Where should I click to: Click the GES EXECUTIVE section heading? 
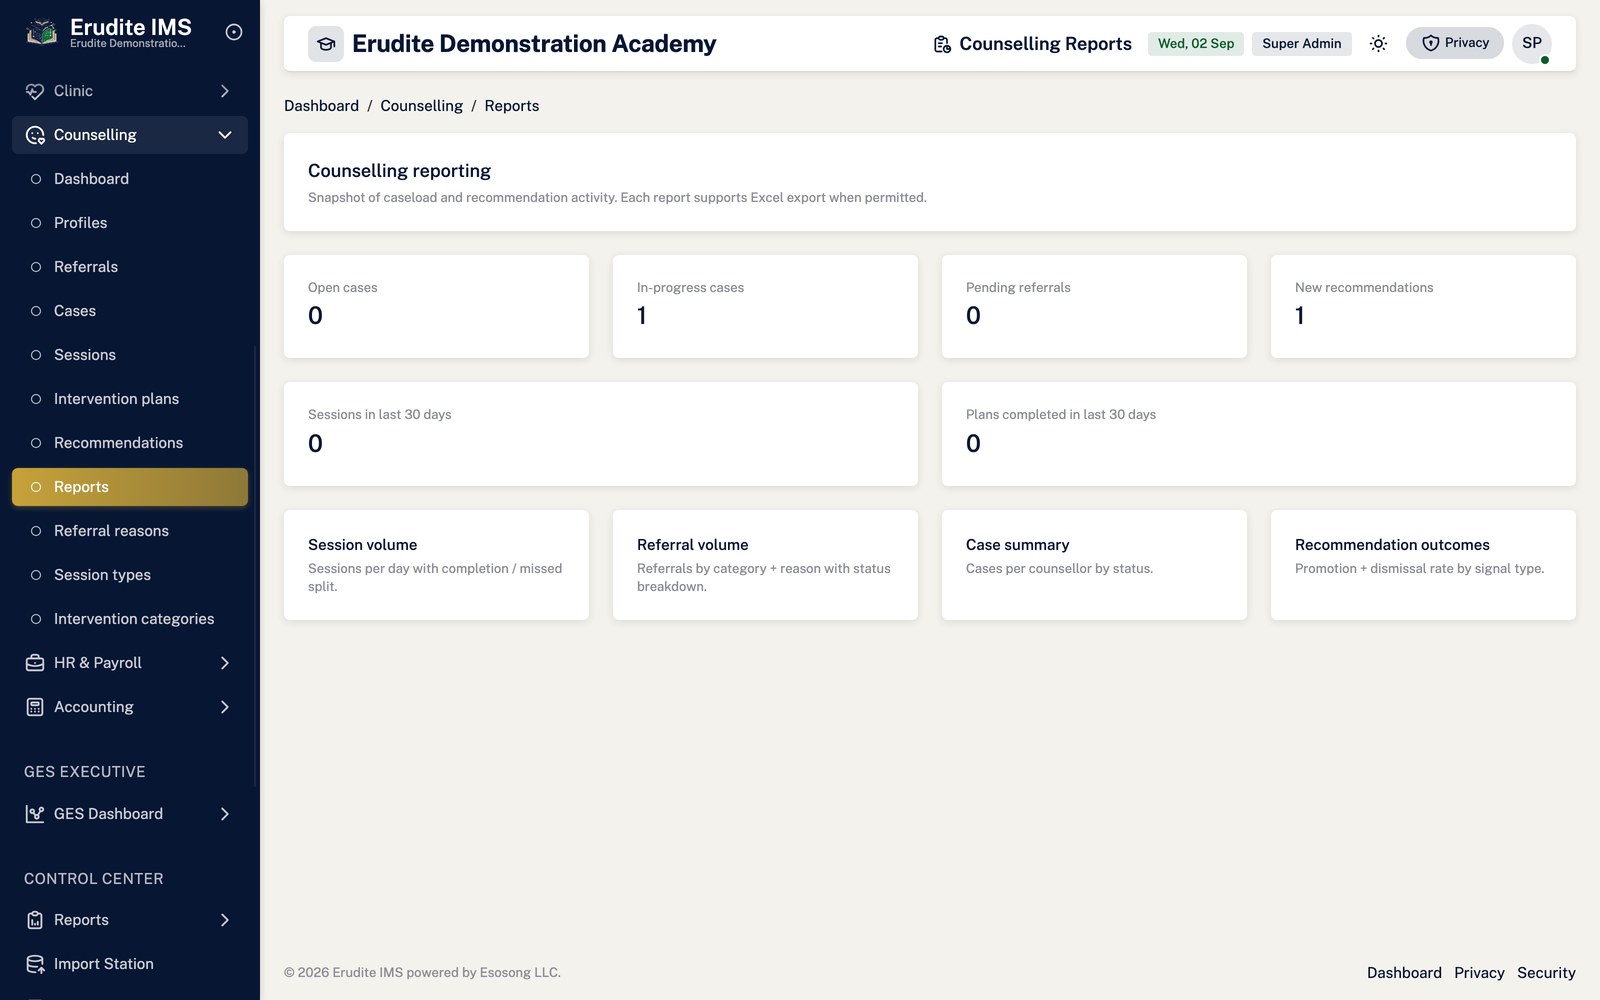(x=85, y=772)
